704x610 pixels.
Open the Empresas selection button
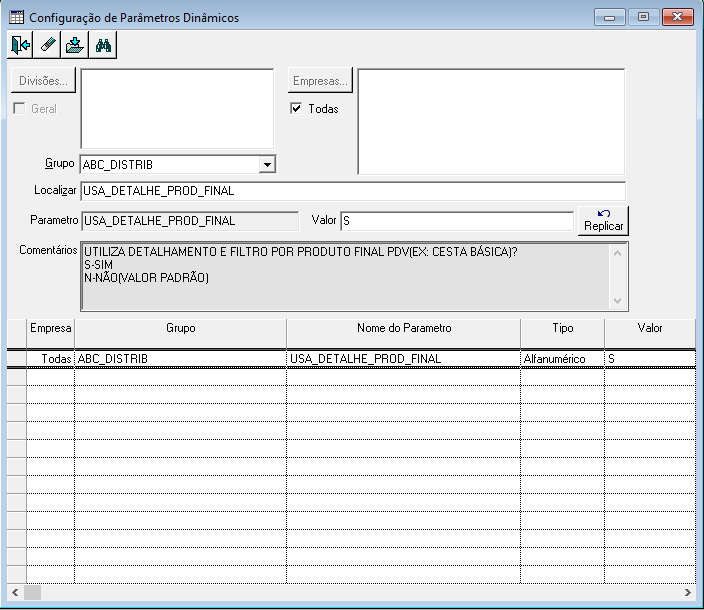tap(320, 81)
